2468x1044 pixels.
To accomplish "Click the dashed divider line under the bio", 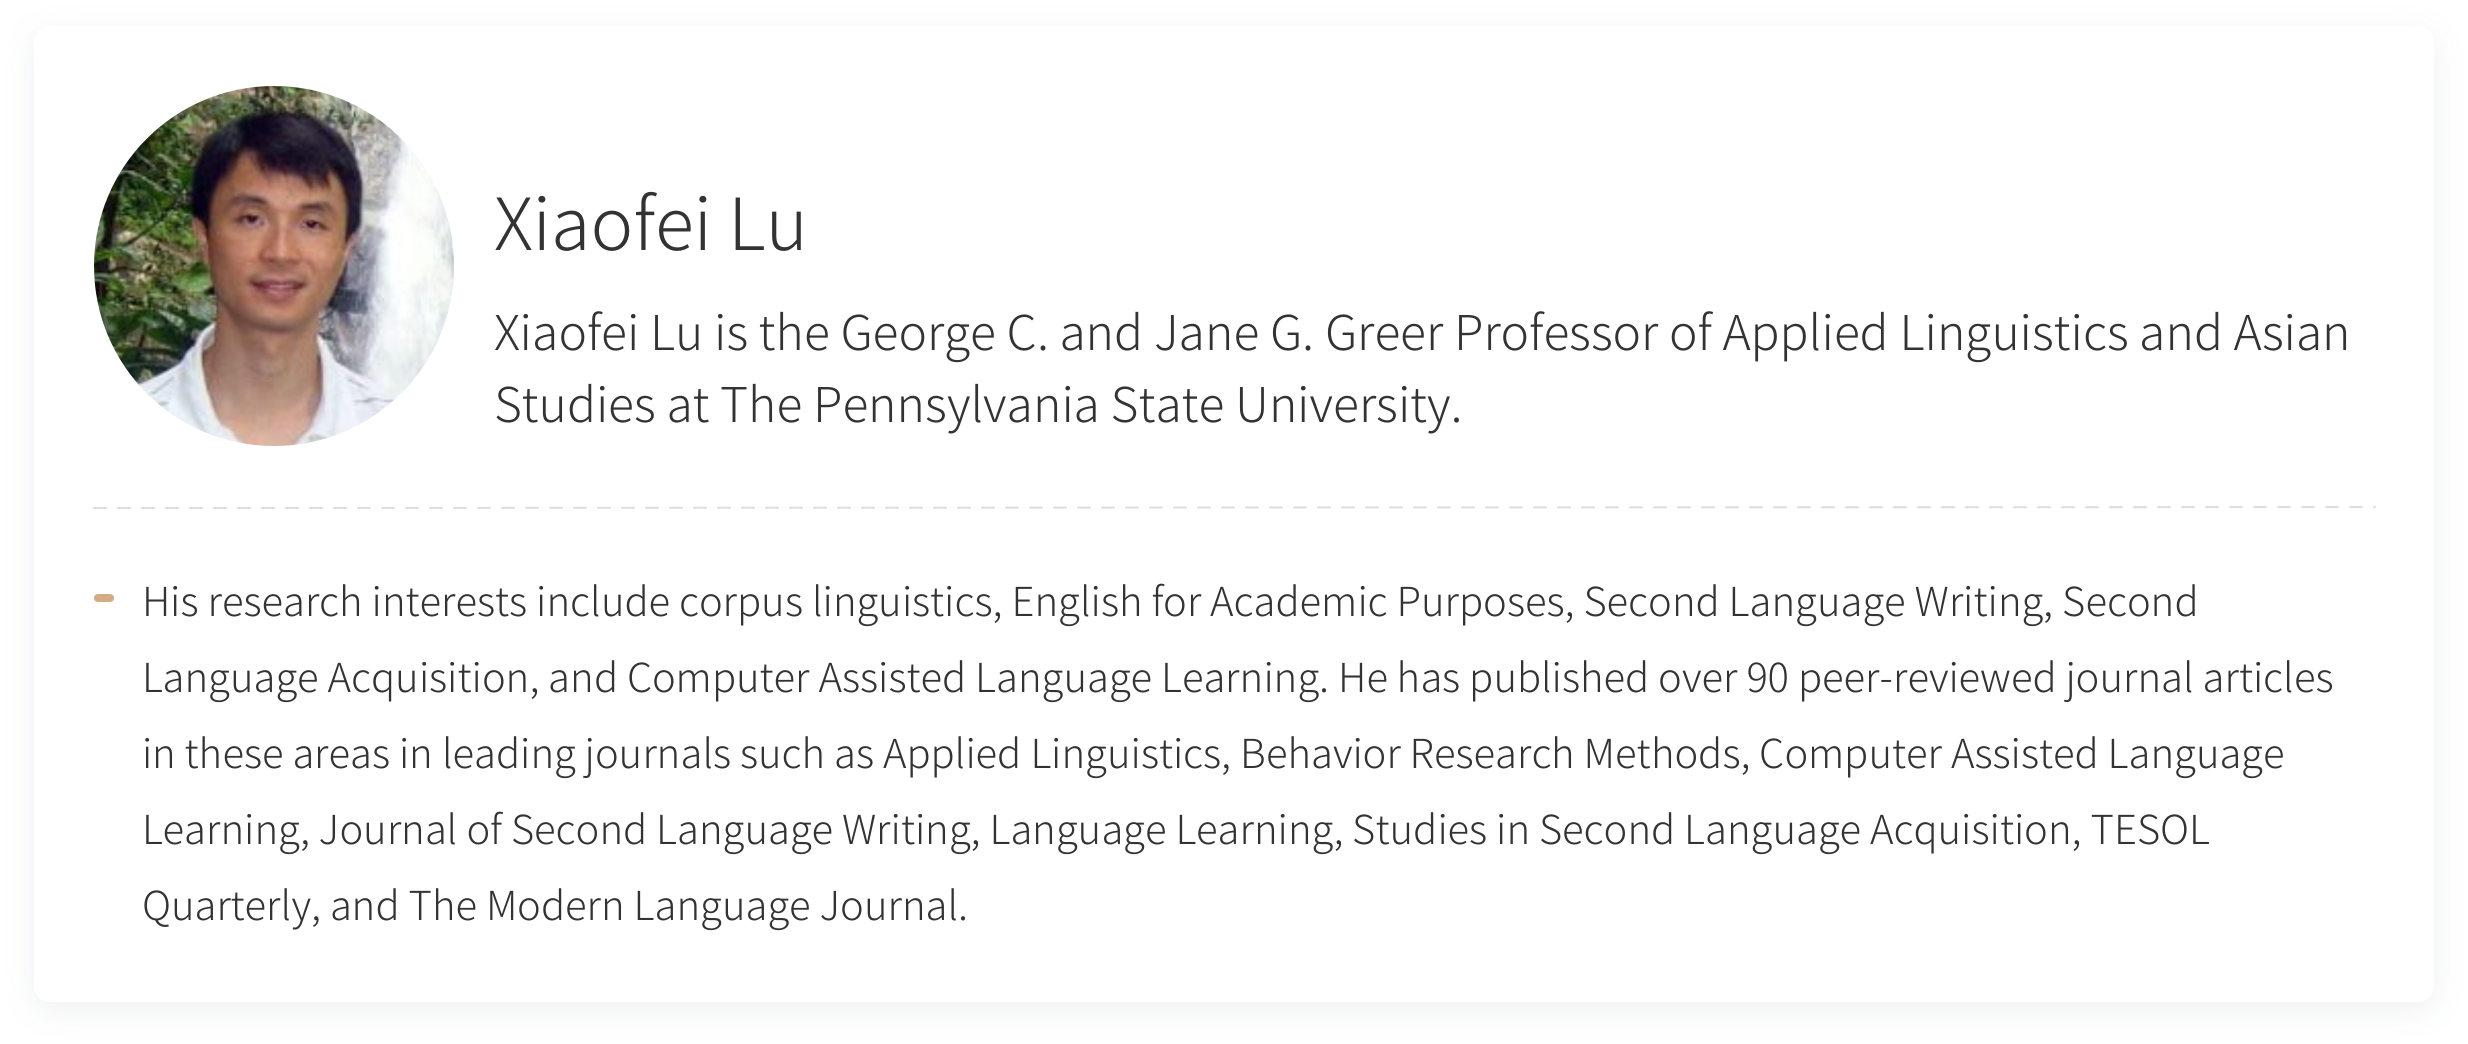I will click(1234, 508).
